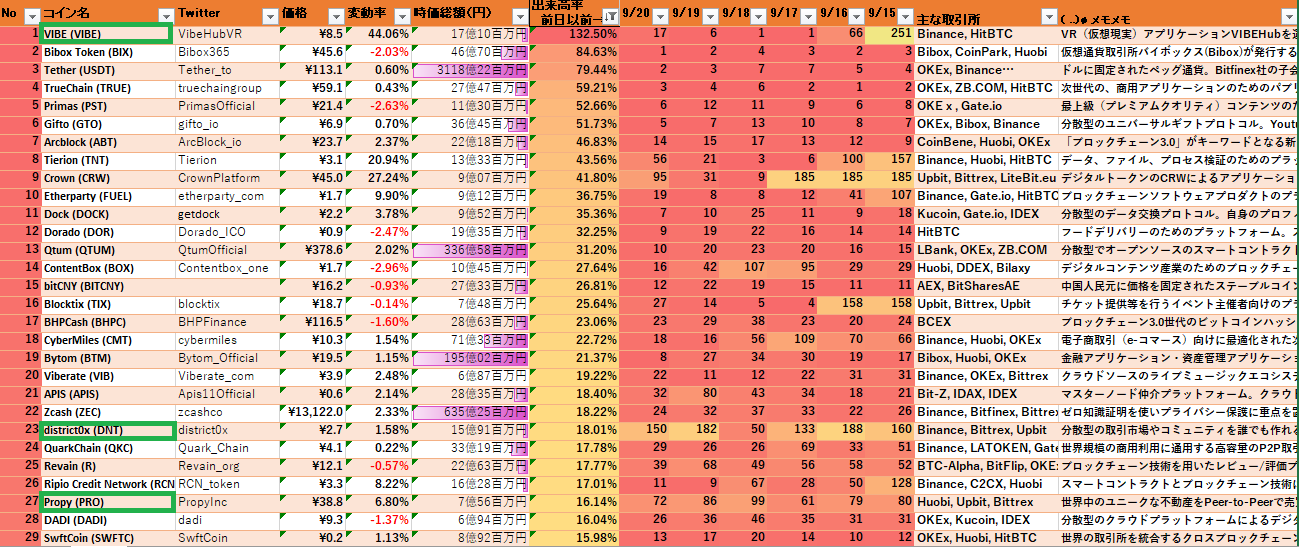The height and width of the screenshot is (547, 1299).
Task: Select the district0x (DNT) coin name cell
Action: pyautogui.click(x=105, y=430)
